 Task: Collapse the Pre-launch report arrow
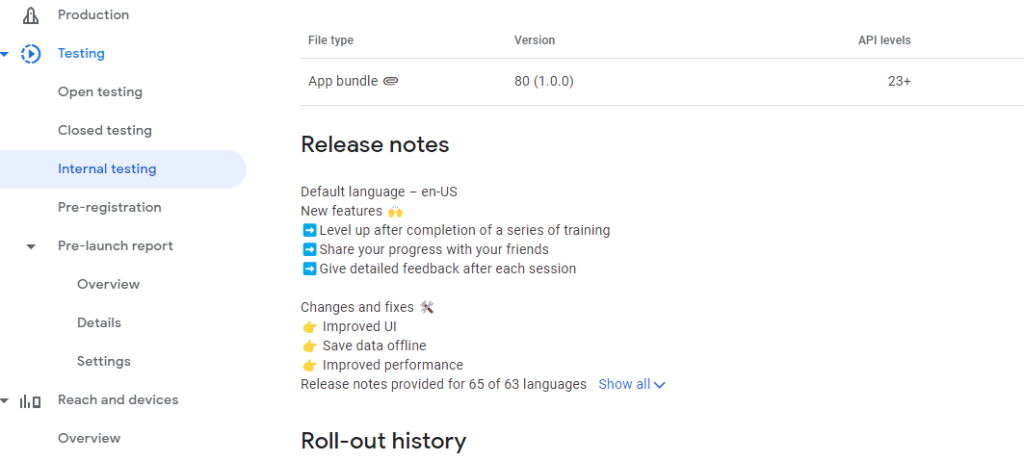tap(31, 247)
